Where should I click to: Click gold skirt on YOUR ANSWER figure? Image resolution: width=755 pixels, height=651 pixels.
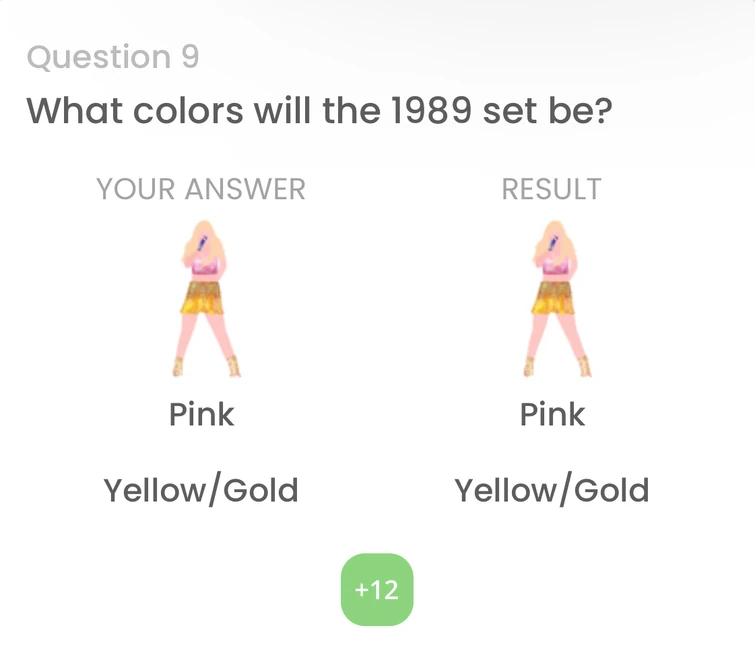tap(203, 297)
